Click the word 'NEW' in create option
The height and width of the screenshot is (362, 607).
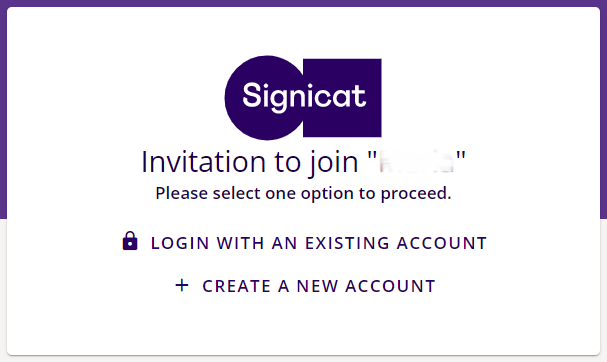coord(317,286)
